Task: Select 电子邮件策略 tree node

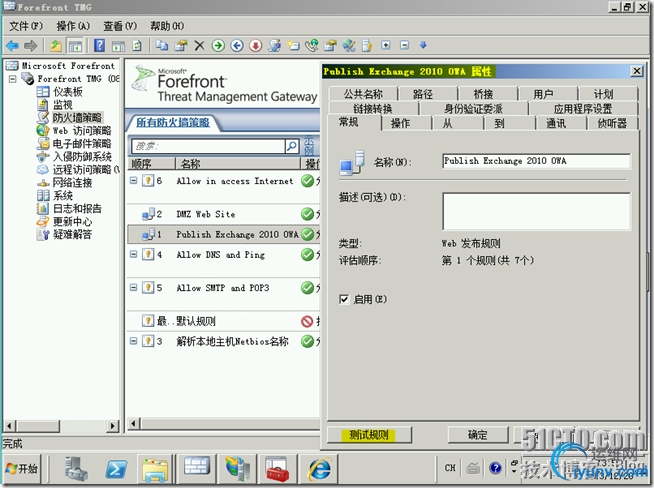Action: [82, 144]
